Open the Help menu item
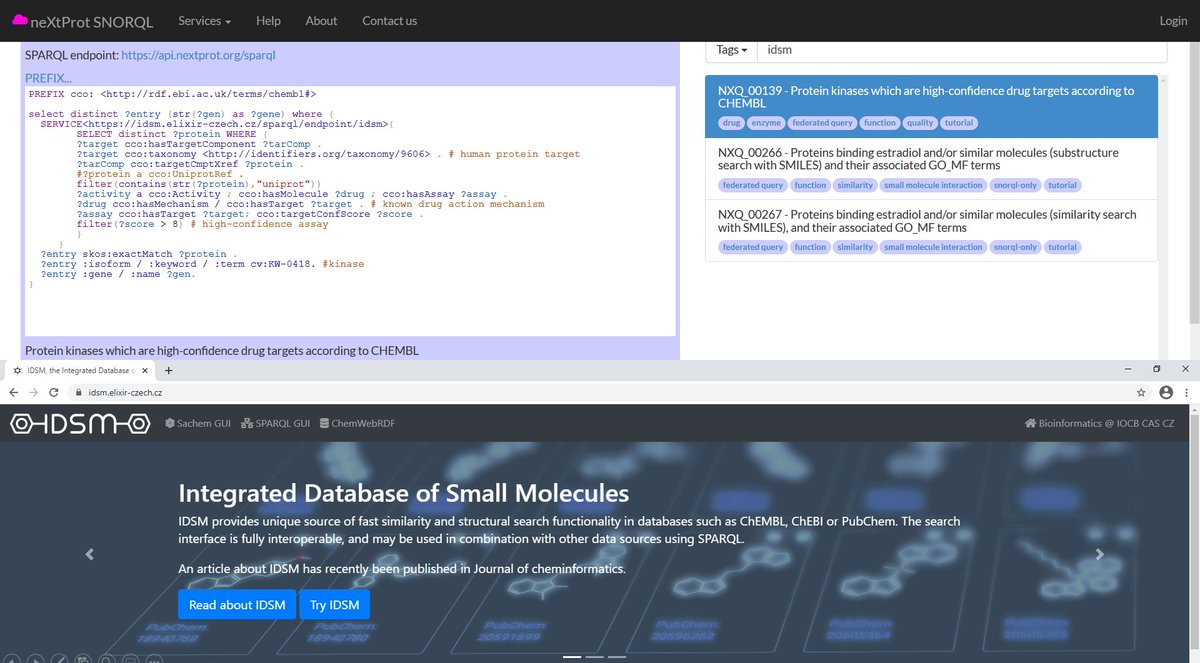The height and width of the screenshot is (663, 1200). [268, 20]
